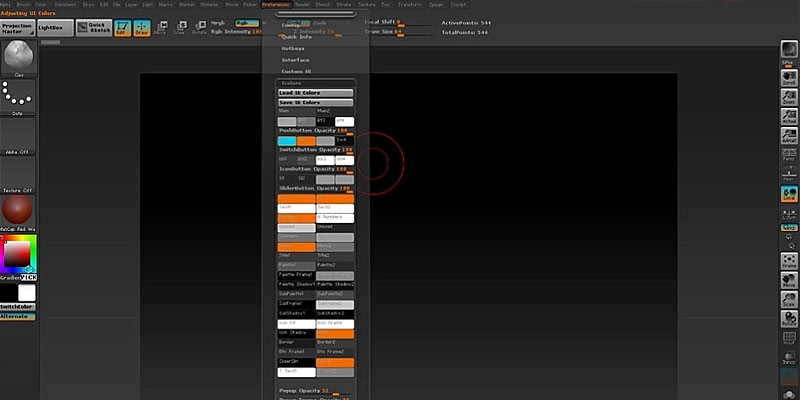Viewport: 800px width, 400px height.
Task: Click the AAHalf icon
Action: [789, 136]
